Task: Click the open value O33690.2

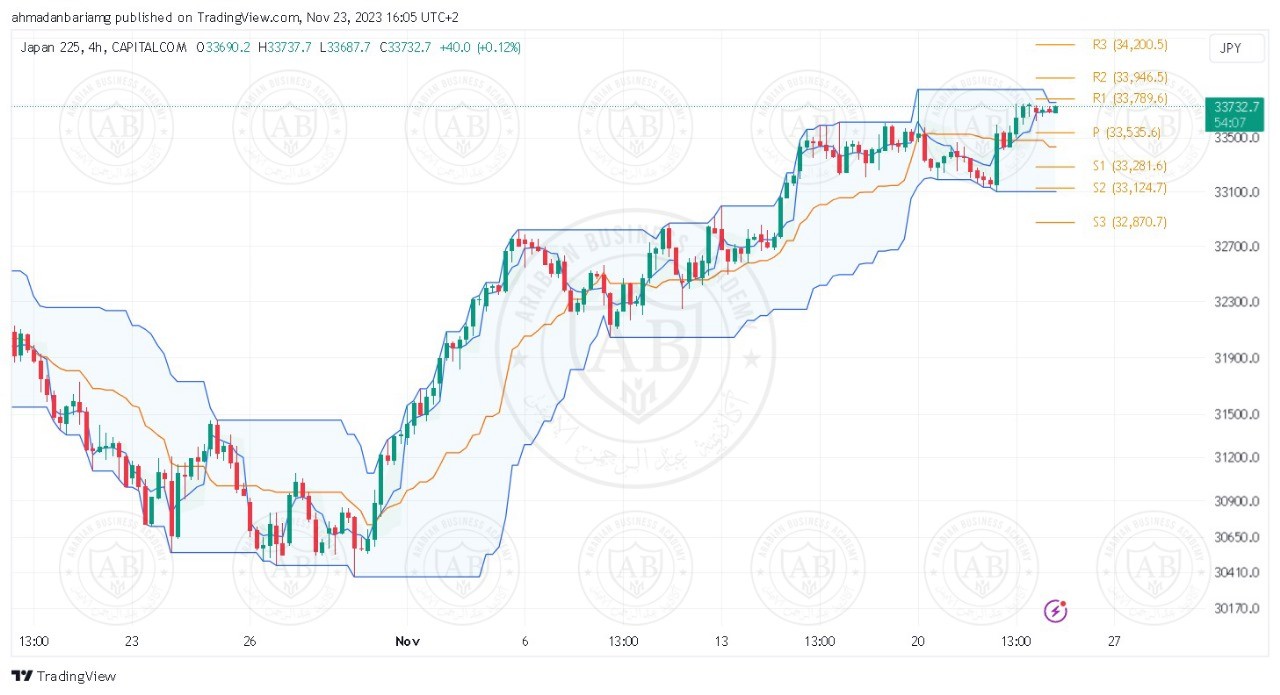Action: click(223, 47)
